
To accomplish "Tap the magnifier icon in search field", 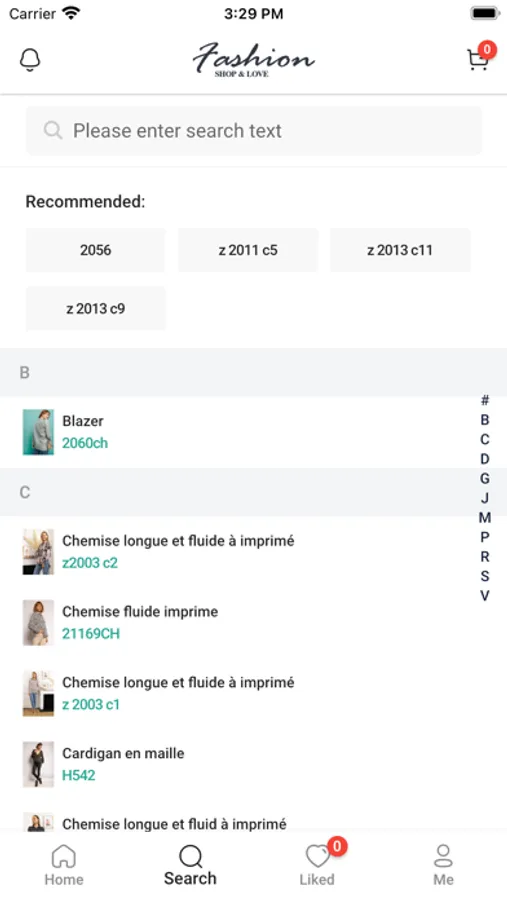I will pos(53,131).
